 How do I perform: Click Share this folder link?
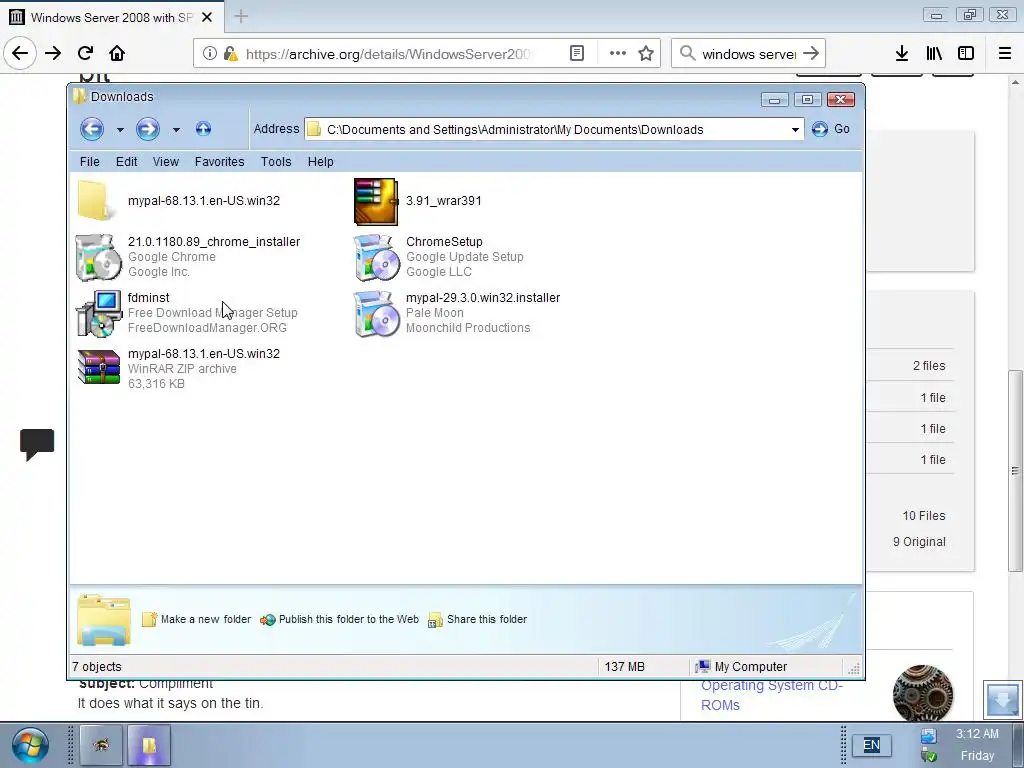(x=477, y=619)
